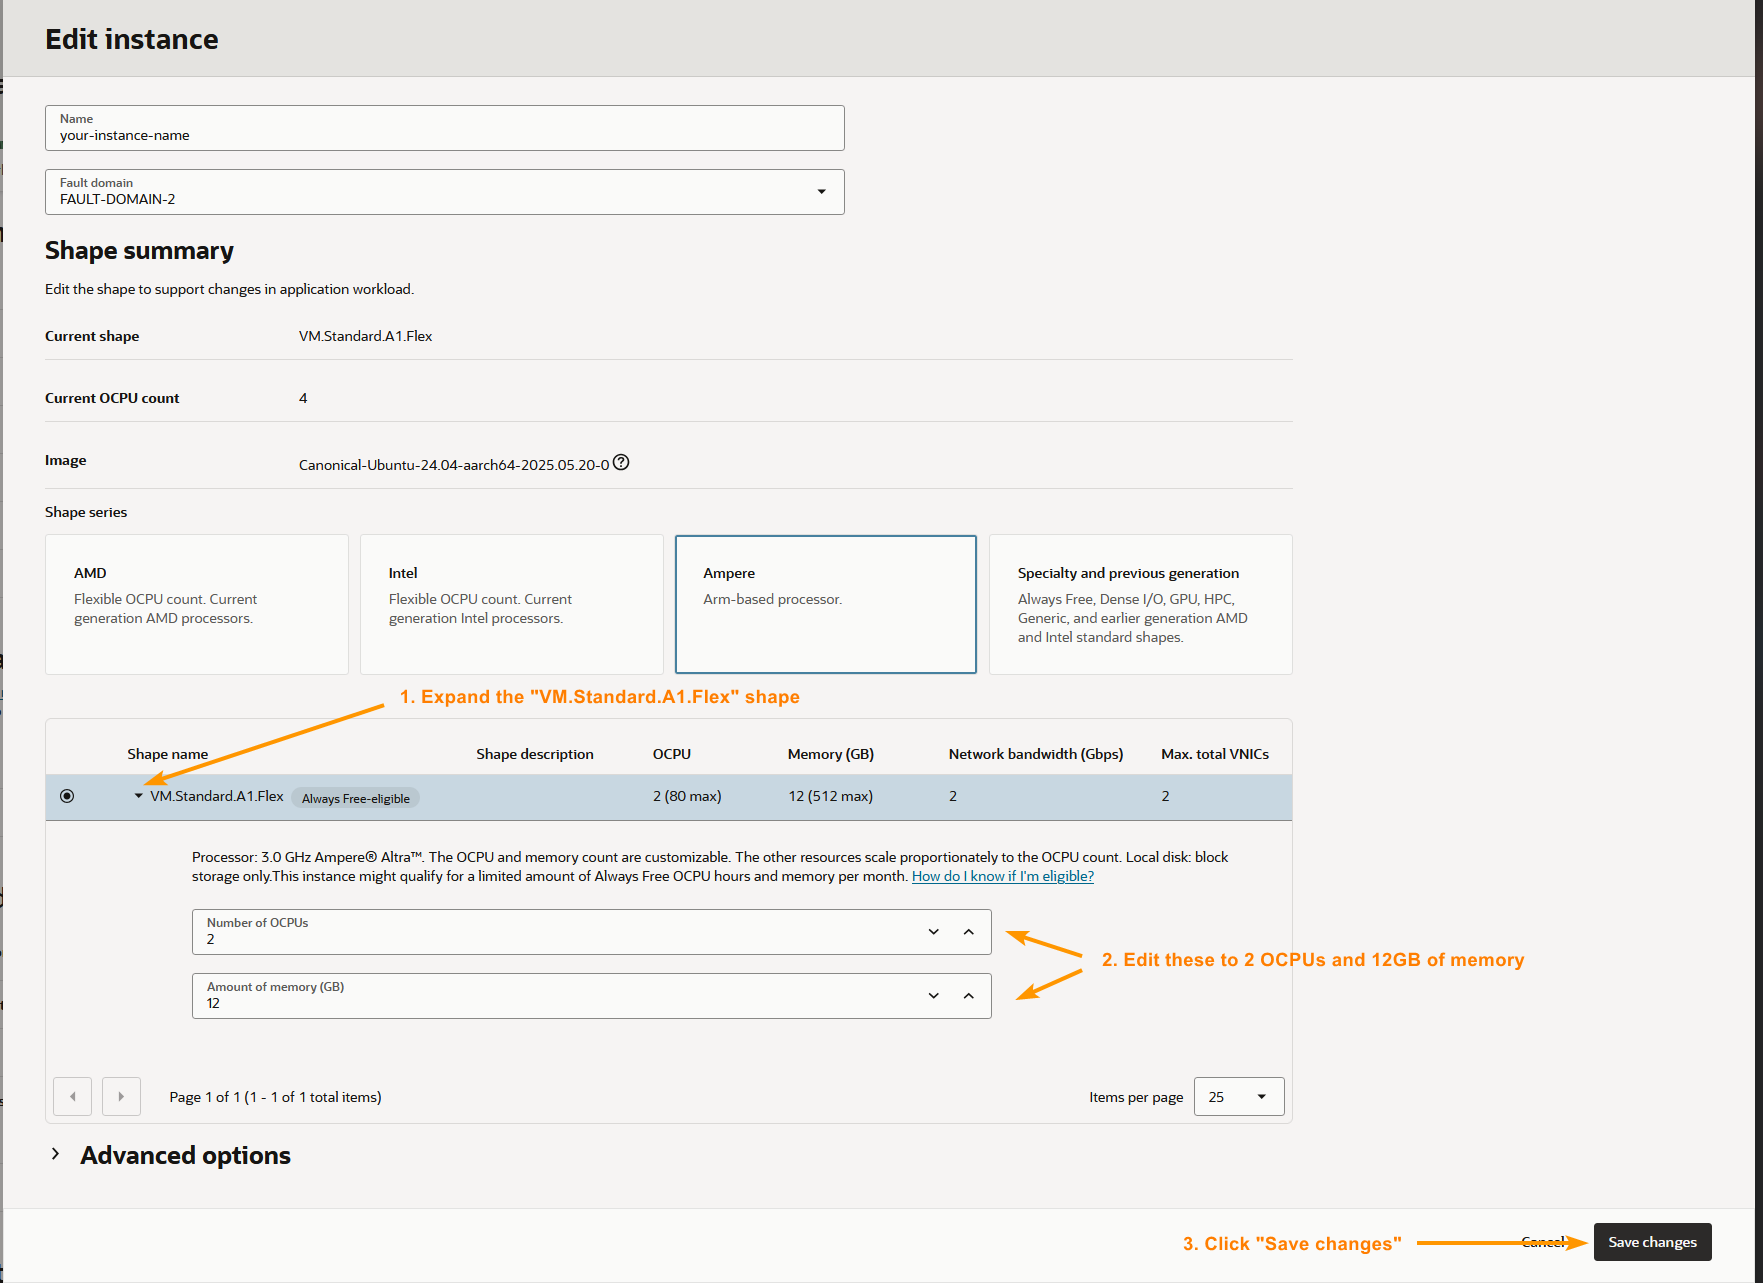Click the Cancel button
This screenshot has height=1283, width=1763.
[x=1544, y=1242]
